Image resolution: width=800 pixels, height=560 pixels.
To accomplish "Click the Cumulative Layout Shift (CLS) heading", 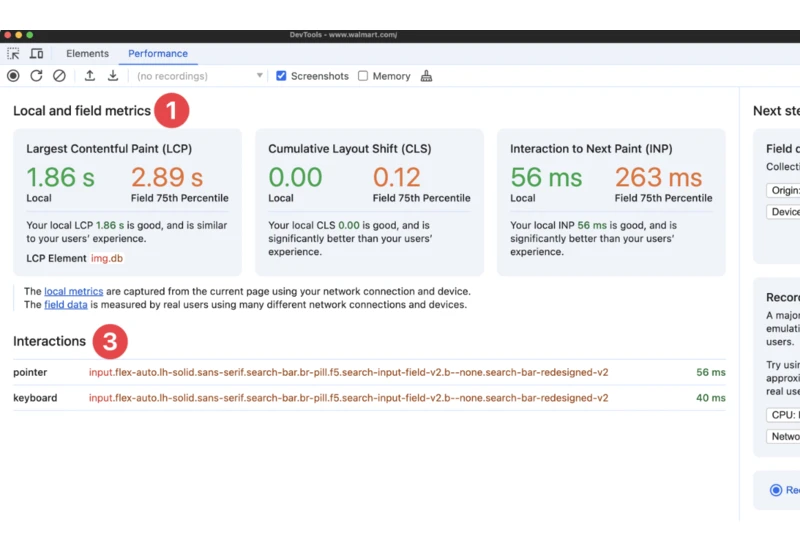I will click(350, 149).
